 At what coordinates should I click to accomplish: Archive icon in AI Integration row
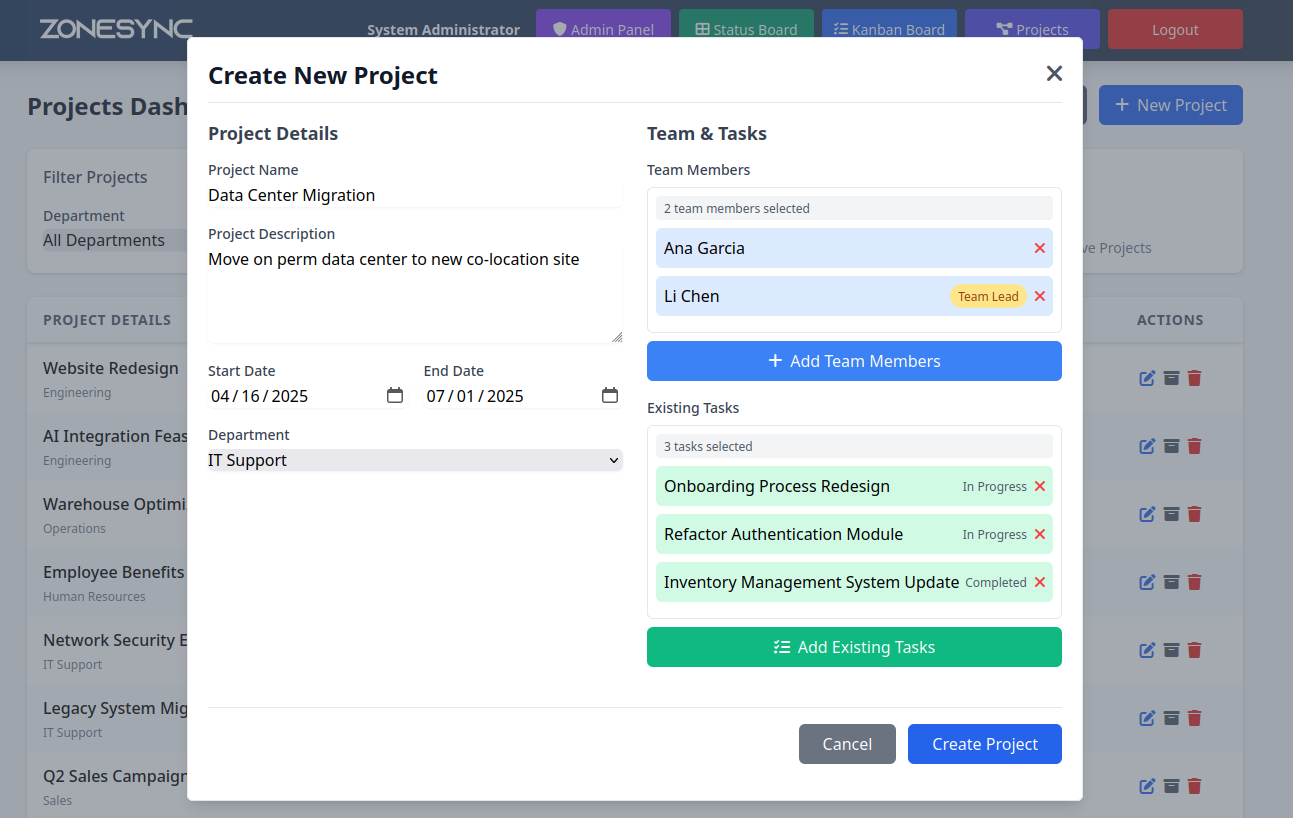coord(1171,446)
